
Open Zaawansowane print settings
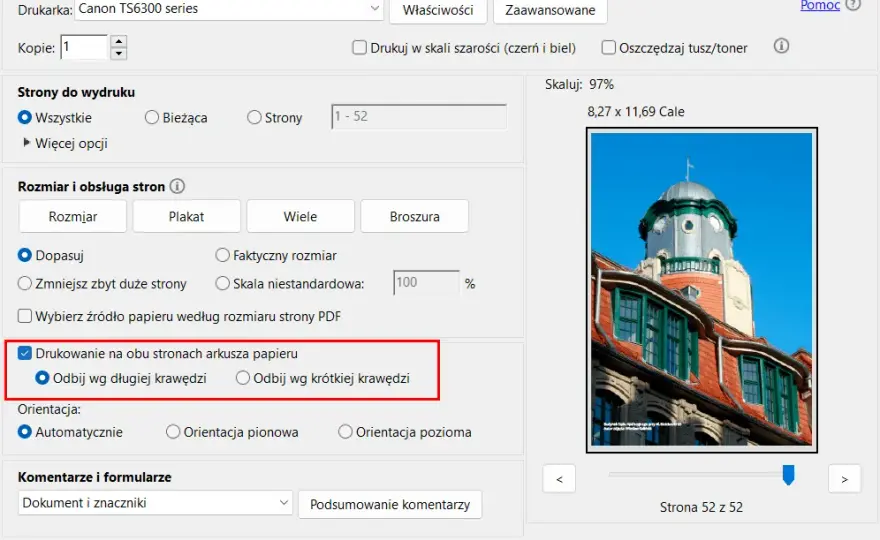550,10
